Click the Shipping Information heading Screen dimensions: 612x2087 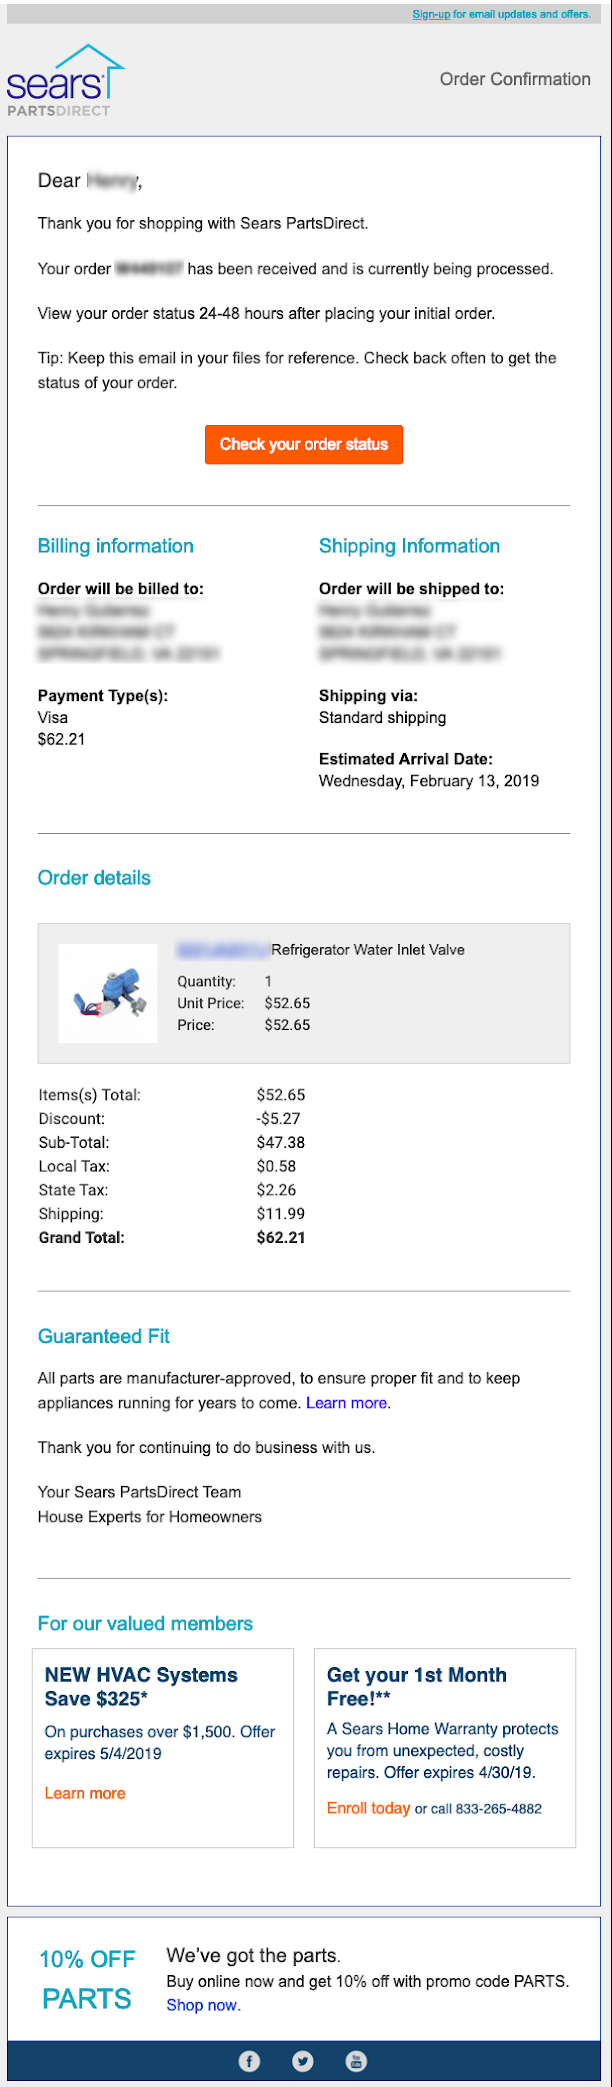pos(409,546)
